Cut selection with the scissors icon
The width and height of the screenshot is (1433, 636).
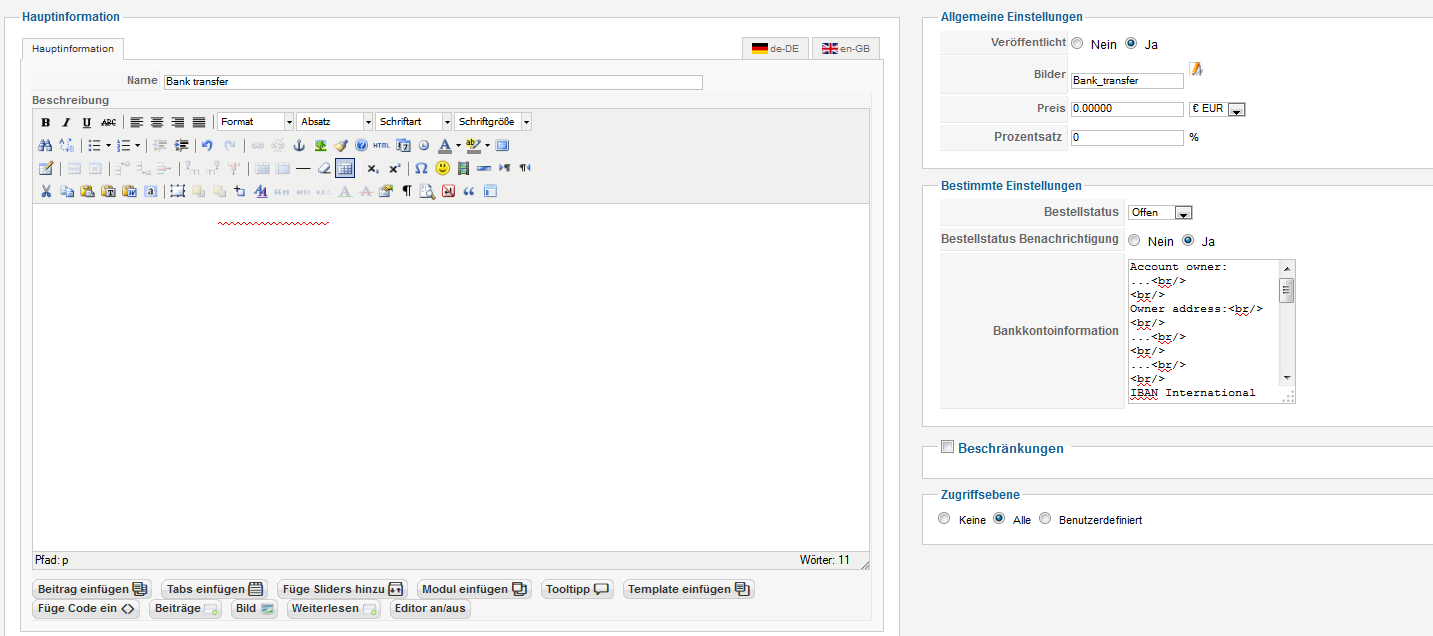click(x=45, y=191)
